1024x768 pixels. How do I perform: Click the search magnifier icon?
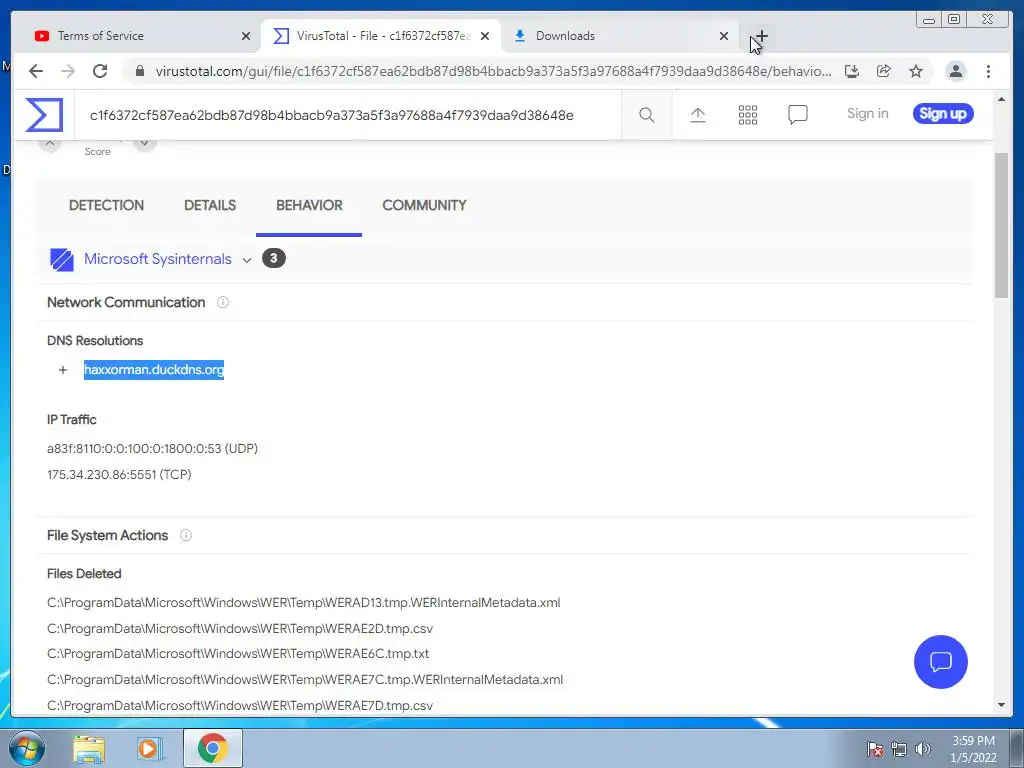pos(647,115)
